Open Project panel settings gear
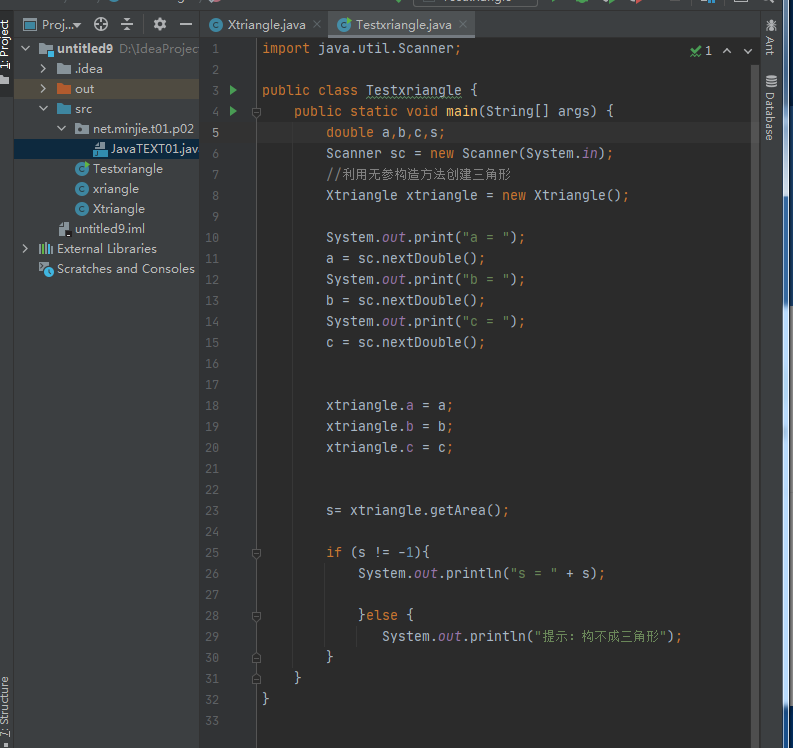793x748 pixels. [x=160, y=24]
